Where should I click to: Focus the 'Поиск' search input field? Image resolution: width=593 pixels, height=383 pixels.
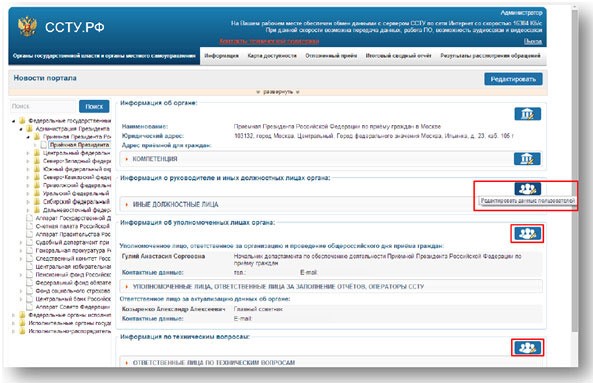point(43,107)
